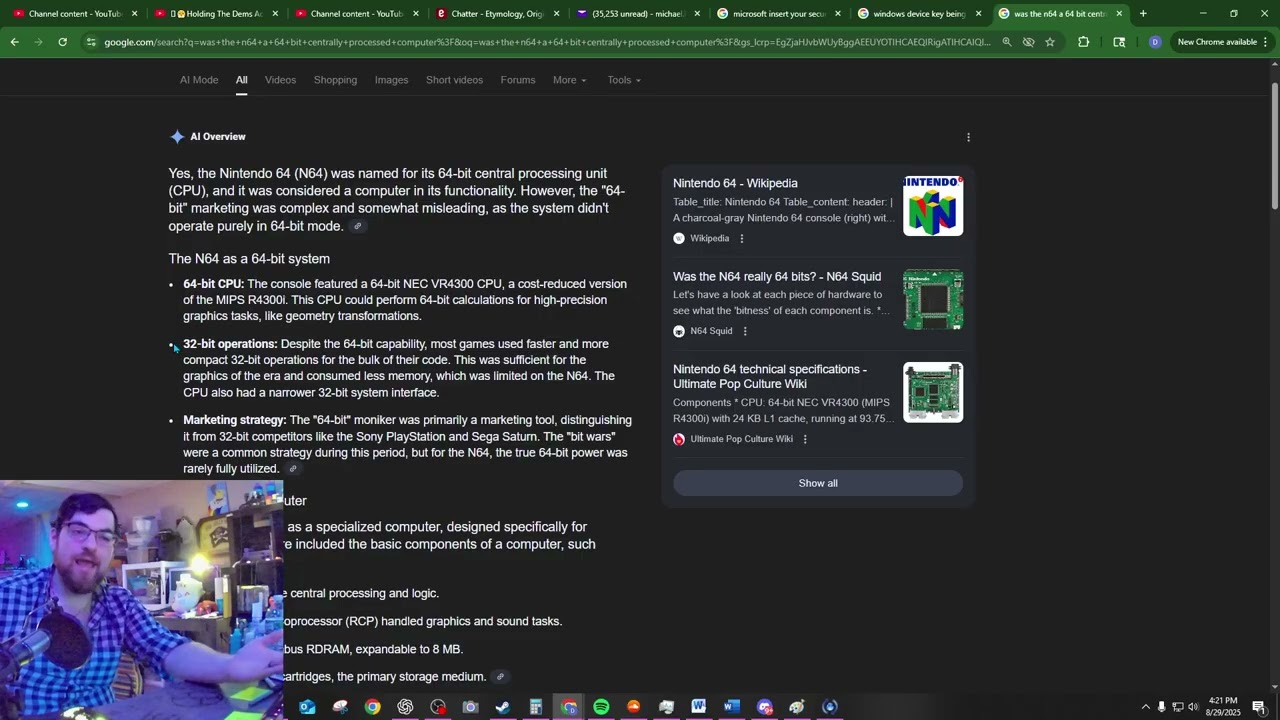This screenshot has width=1280, height=720.
Task: Open the Chrome side panel icon
Action: [1119, 42]
